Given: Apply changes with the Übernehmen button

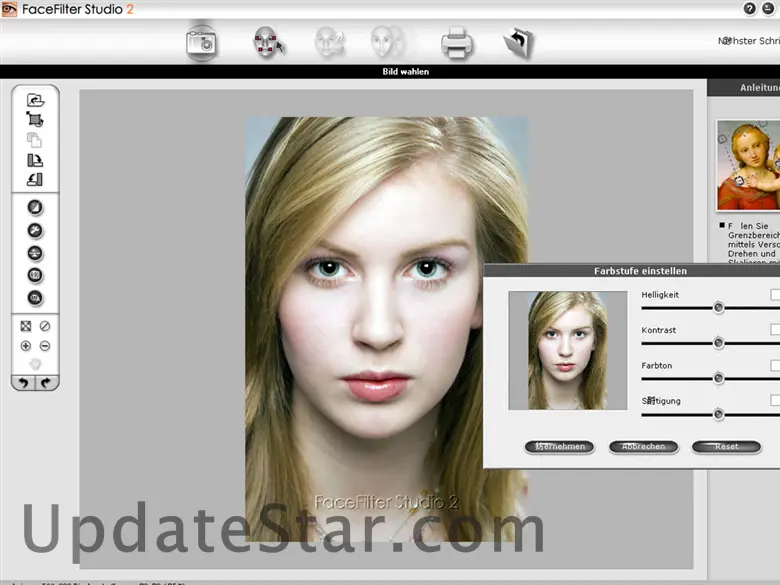Looking at the screenshot, I should click(x=559, y=447).
